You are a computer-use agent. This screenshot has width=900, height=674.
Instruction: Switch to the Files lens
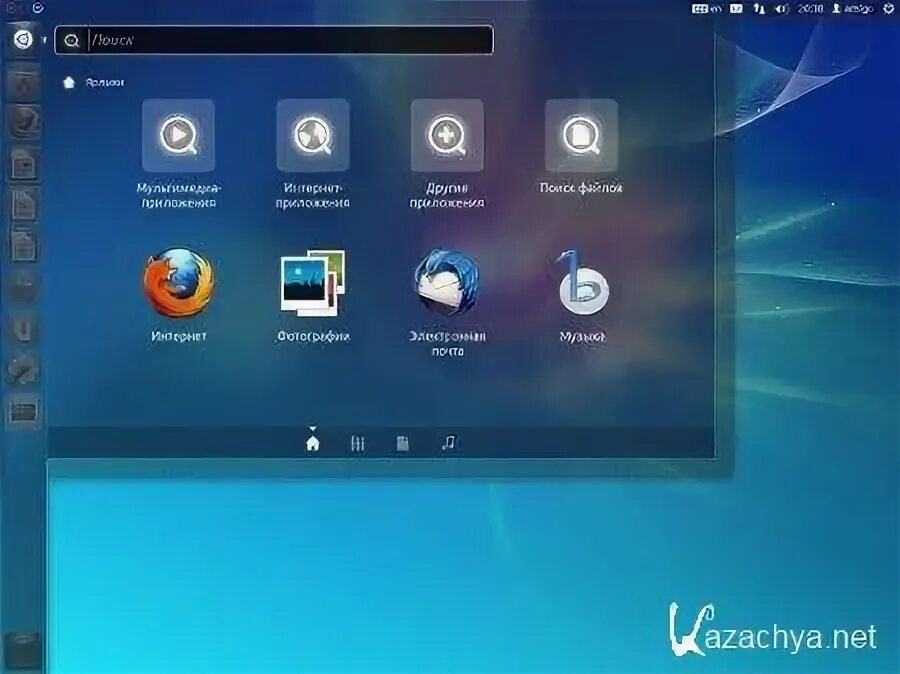click(402, 443)
